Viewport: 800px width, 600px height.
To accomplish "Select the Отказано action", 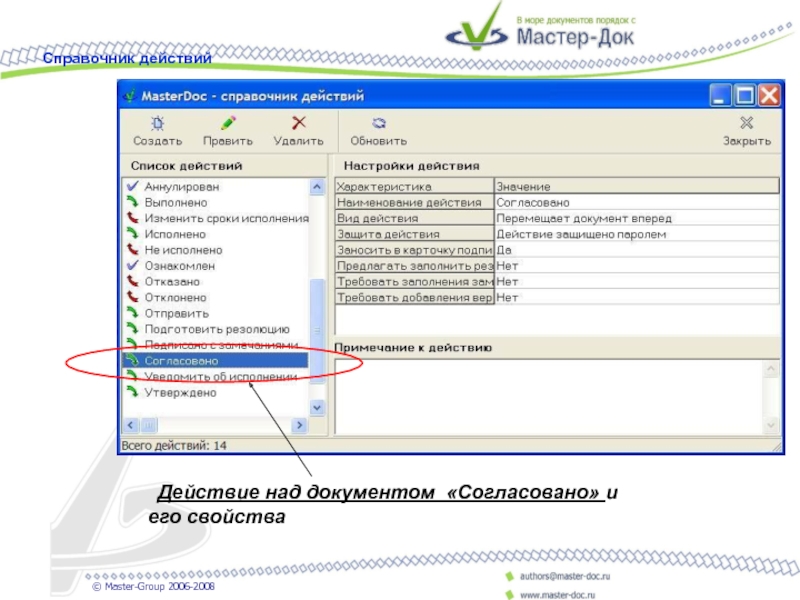I will pyautogui.click(x=172, y=282).
